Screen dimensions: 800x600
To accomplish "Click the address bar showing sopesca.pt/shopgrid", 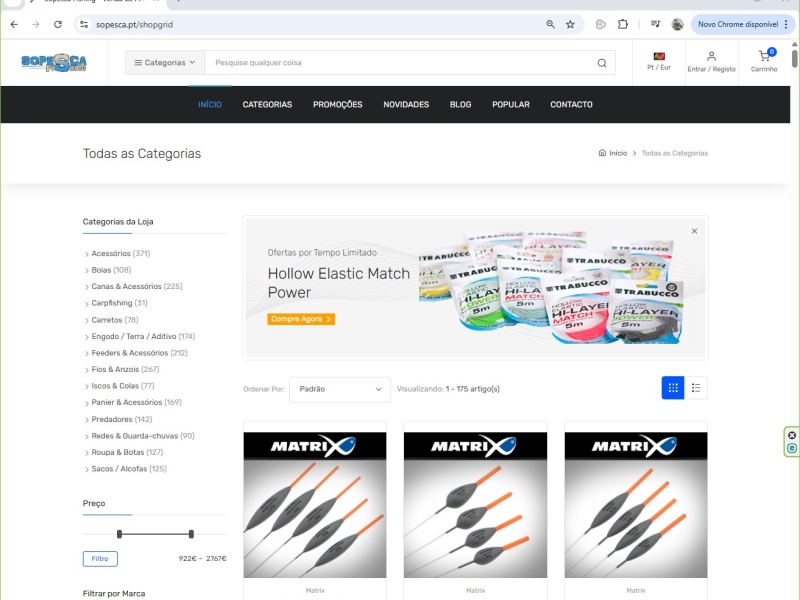I will point(316,24).
